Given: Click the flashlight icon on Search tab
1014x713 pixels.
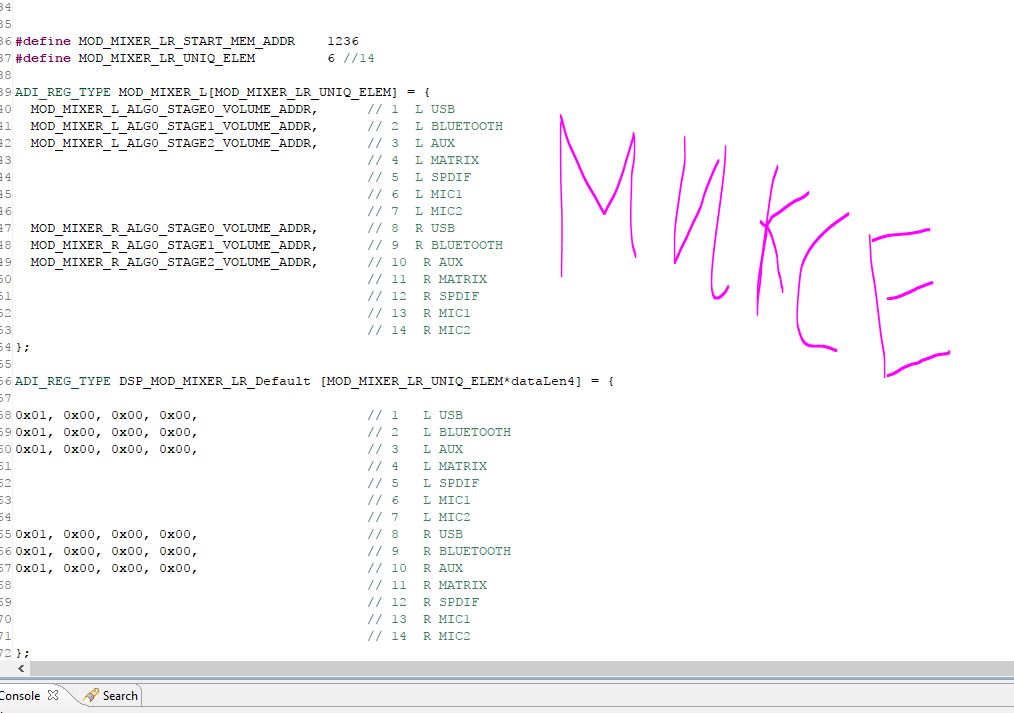Looking at the screenshot, I should [x=91, y=695].
